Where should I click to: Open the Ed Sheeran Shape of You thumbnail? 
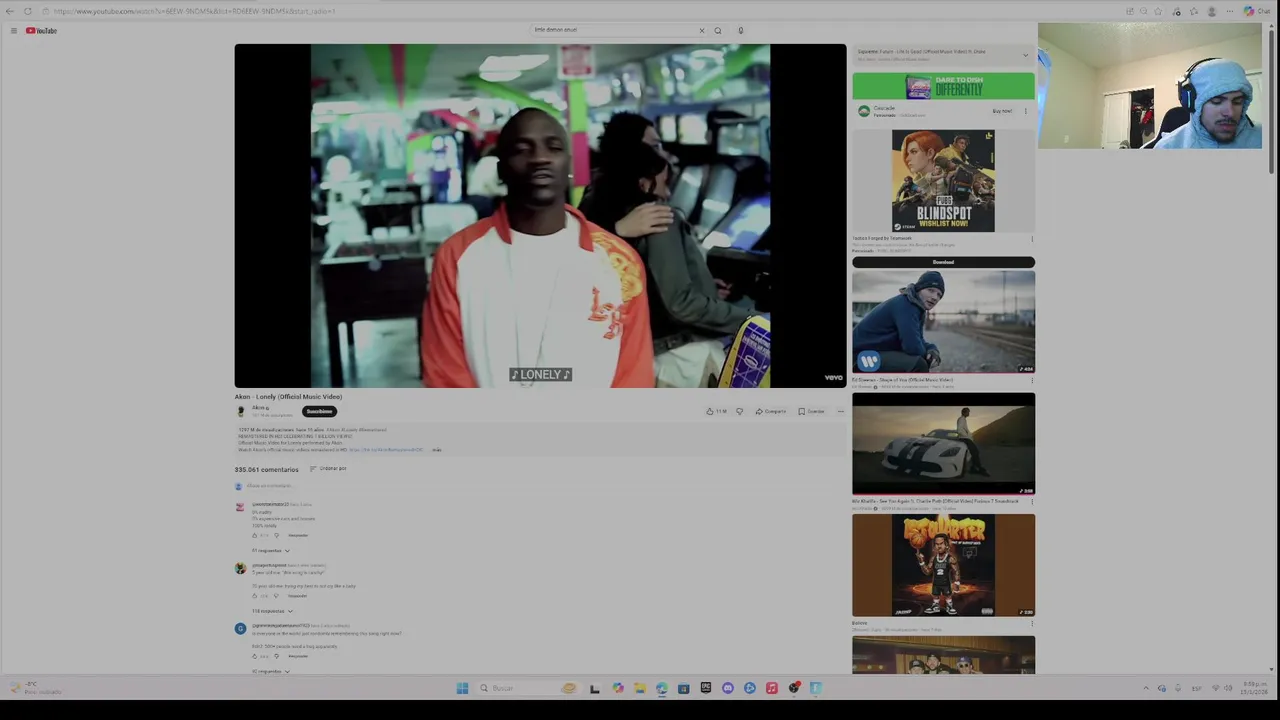tap(943, 322)
